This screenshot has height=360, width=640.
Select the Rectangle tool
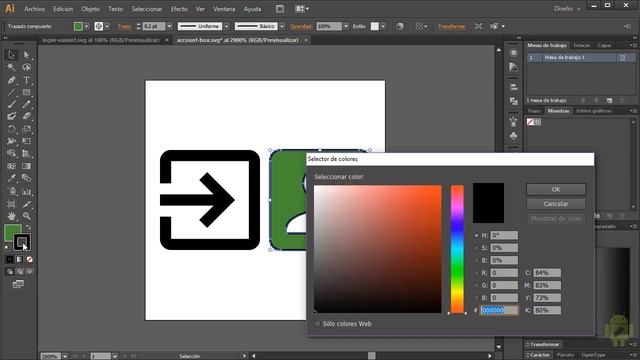(x=27, y=92)
